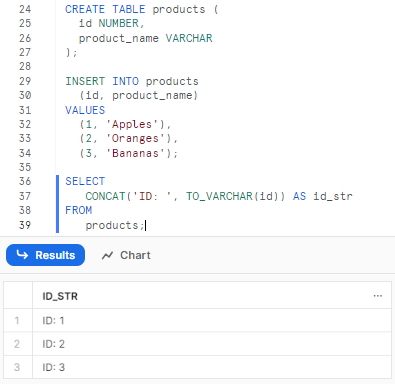Click the '(id, product_name)' code line
The height and width of the screenshot is (384, 395).
pyautogui.click(x=138, y=96)
